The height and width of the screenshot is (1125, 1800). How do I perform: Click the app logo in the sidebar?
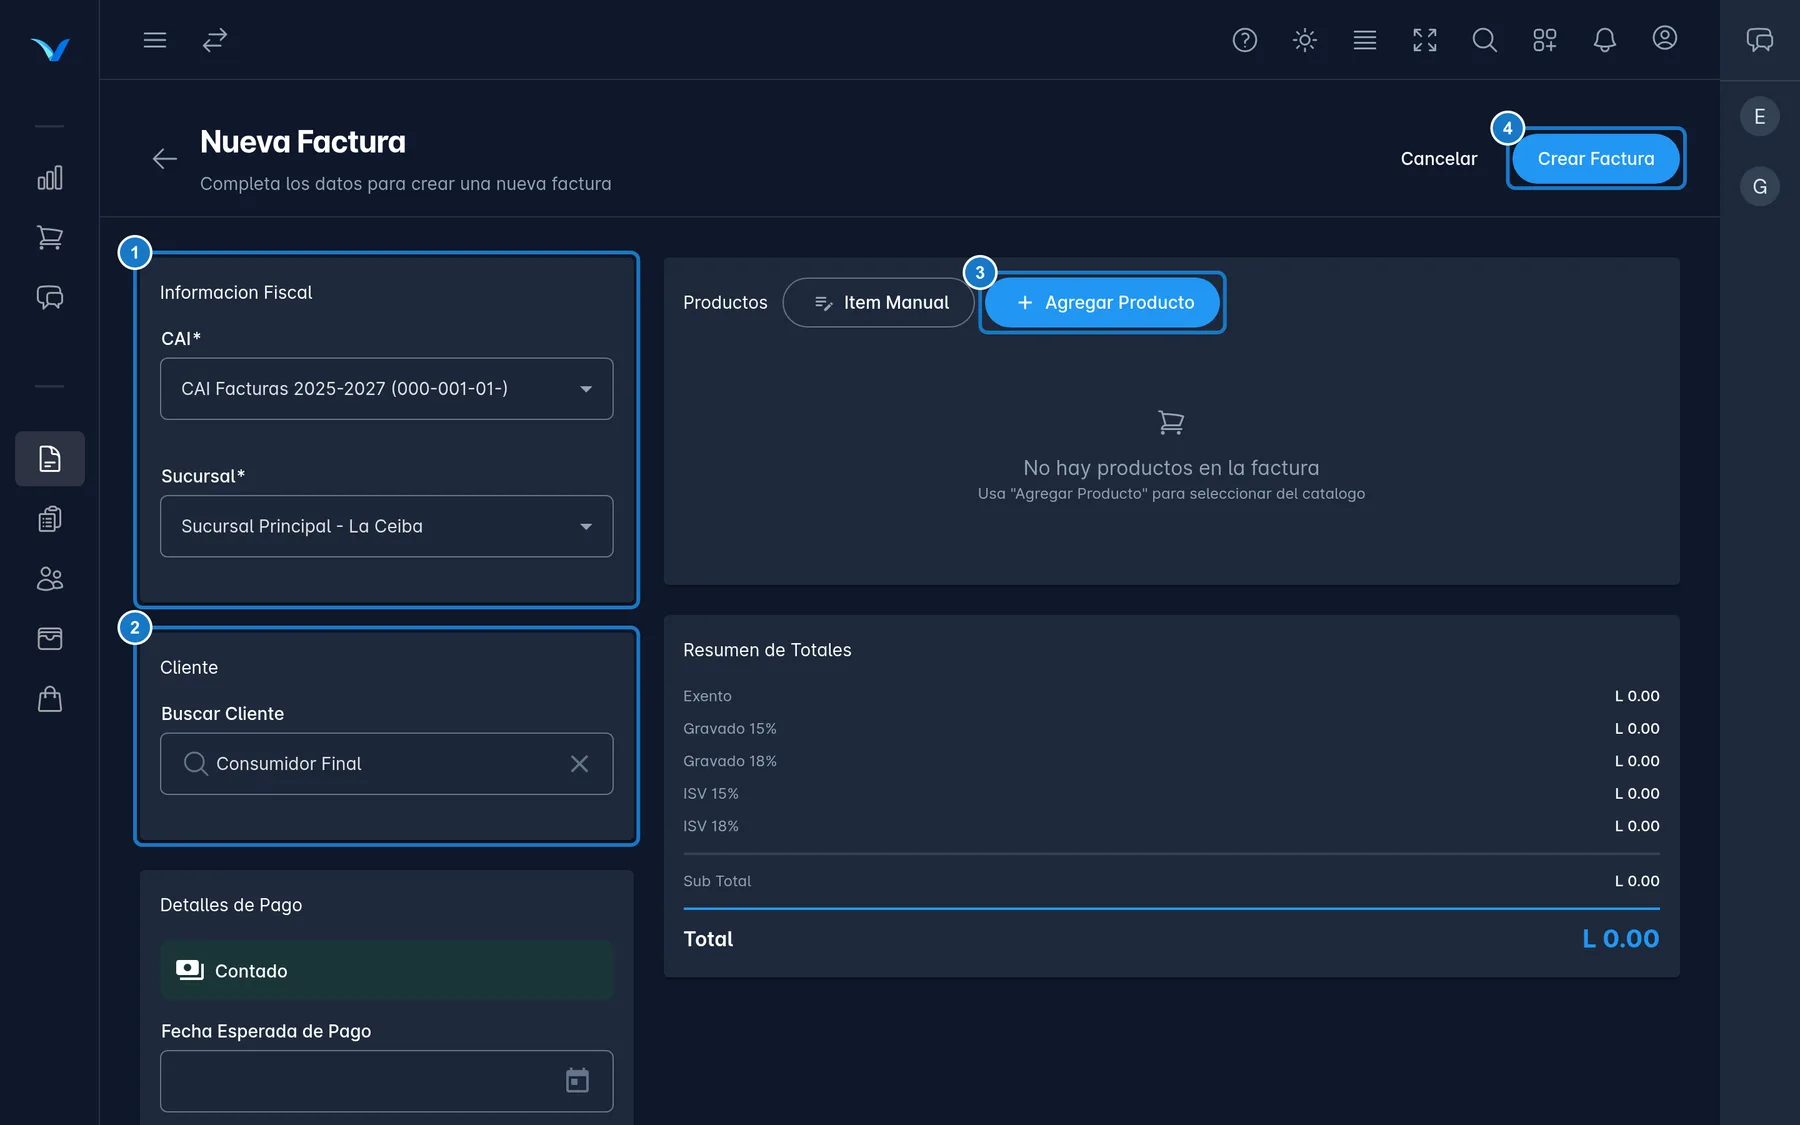tap(50, 49)
